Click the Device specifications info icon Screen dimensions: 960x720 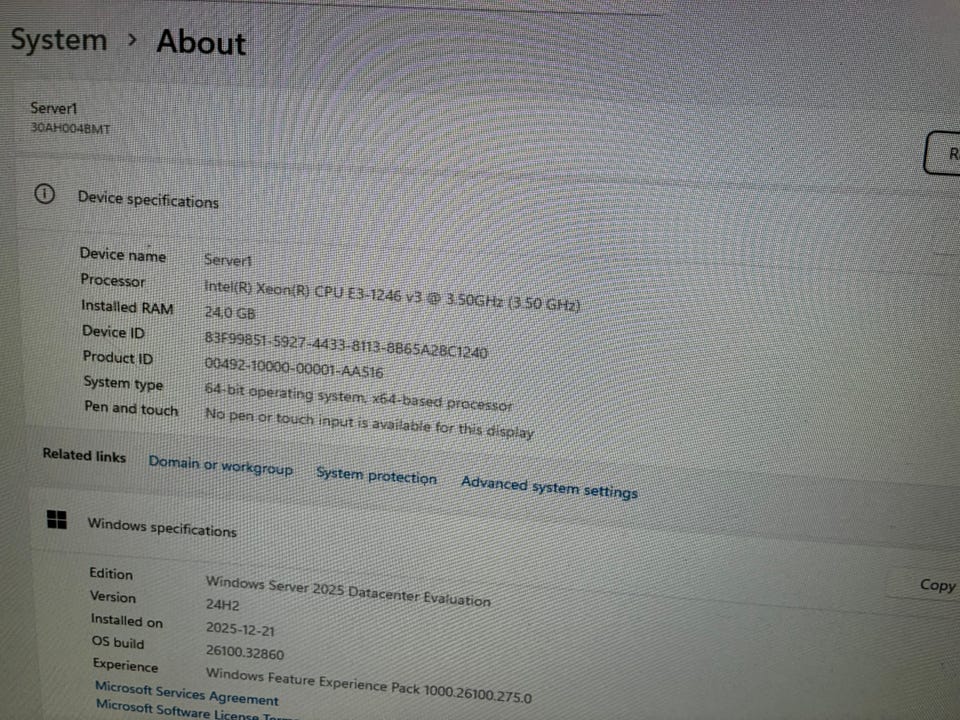[x=44, y=194]
